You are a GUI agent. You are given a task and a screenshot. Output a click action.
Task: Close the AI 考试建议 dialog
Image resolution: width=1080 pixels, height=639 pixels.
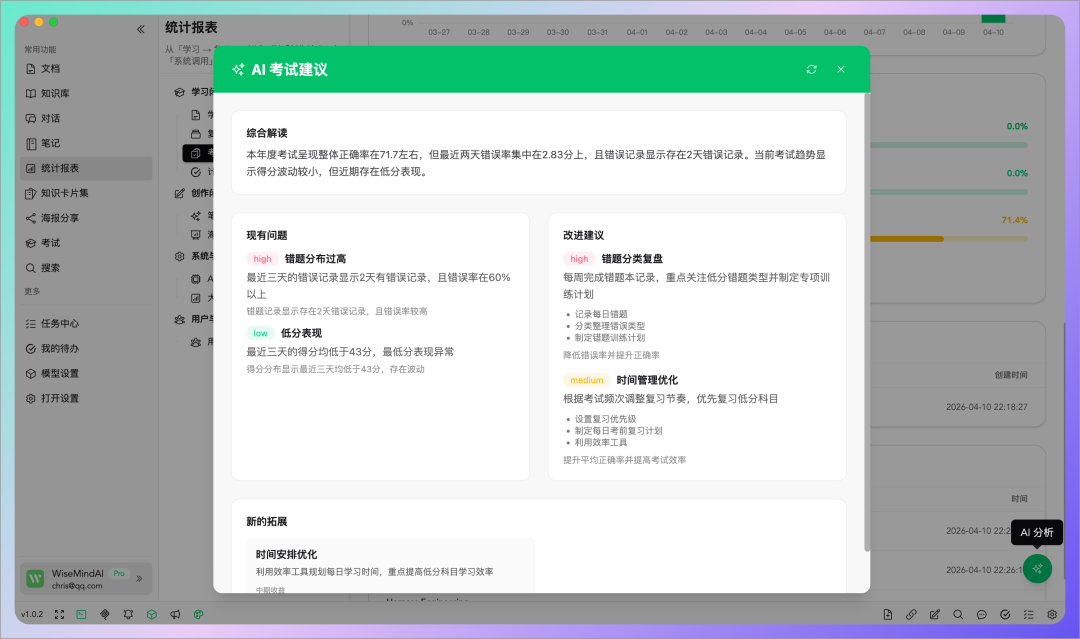841,70
